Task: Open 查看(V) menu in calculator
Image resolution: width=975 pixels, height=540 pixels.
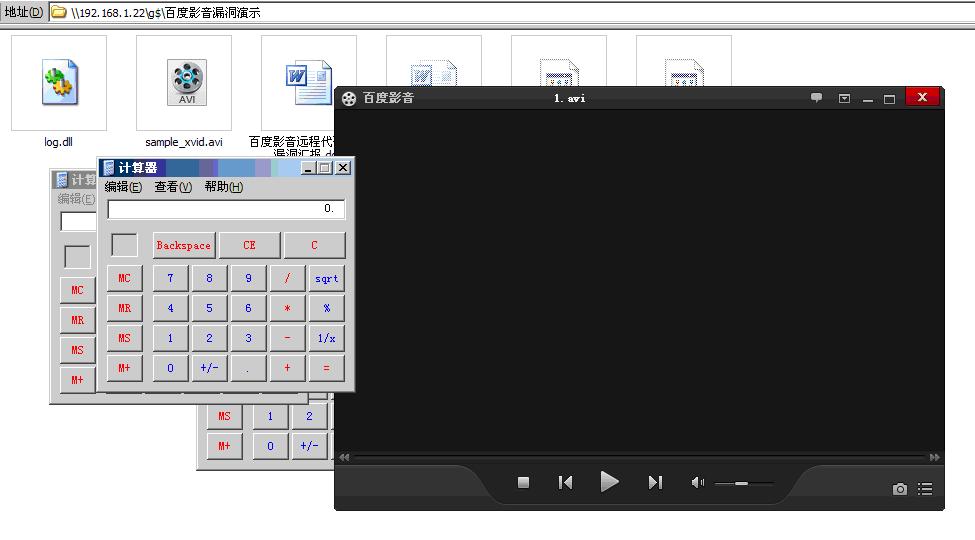Action: [173, 187]
